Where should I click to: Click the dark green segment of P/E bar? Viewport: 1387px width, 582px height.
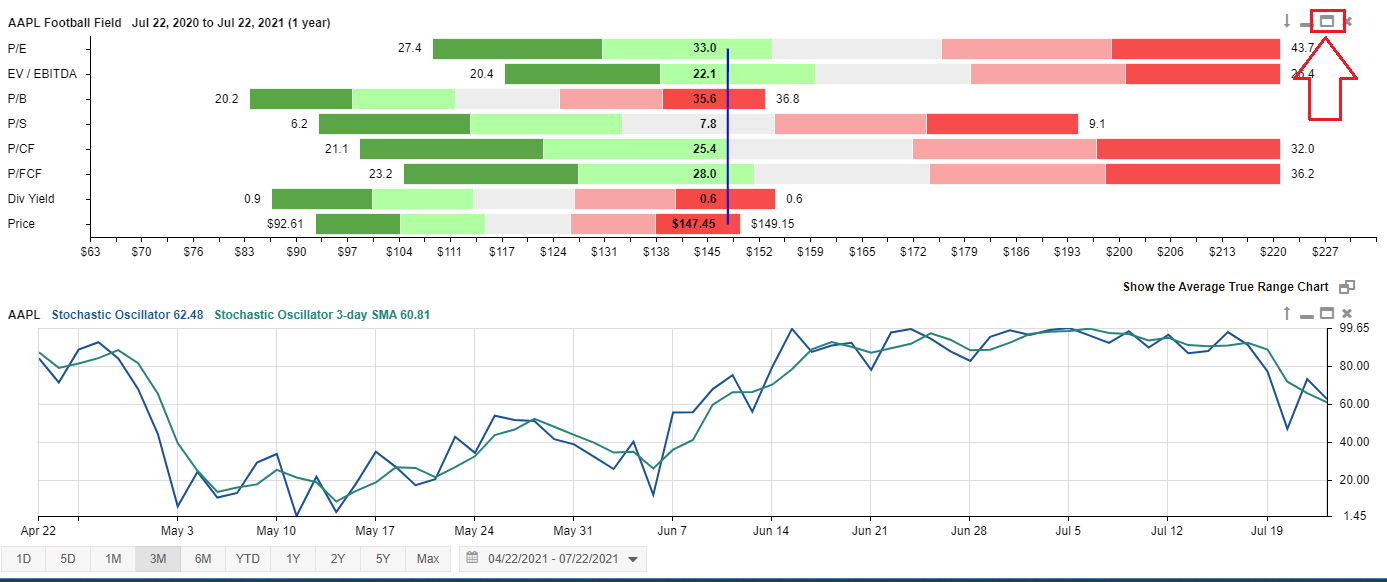(x=517, y=48)
